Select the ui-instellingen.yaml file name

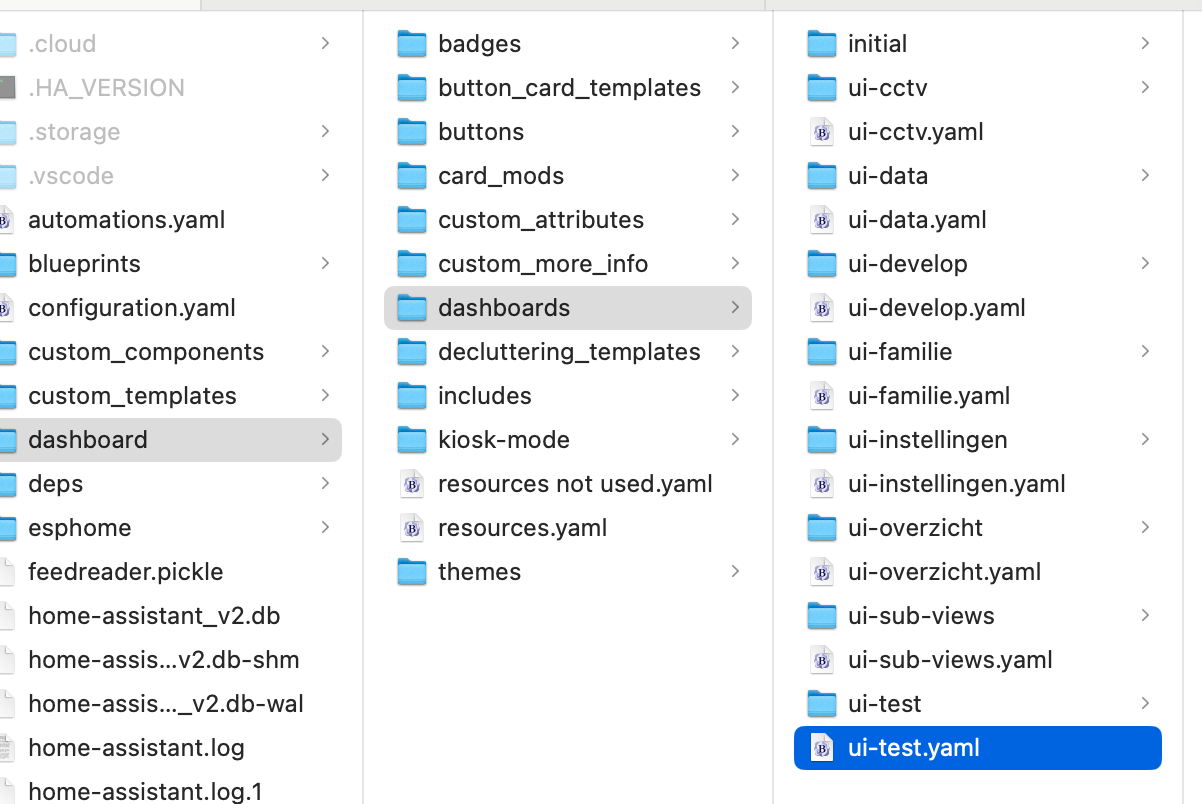[957, 484]
